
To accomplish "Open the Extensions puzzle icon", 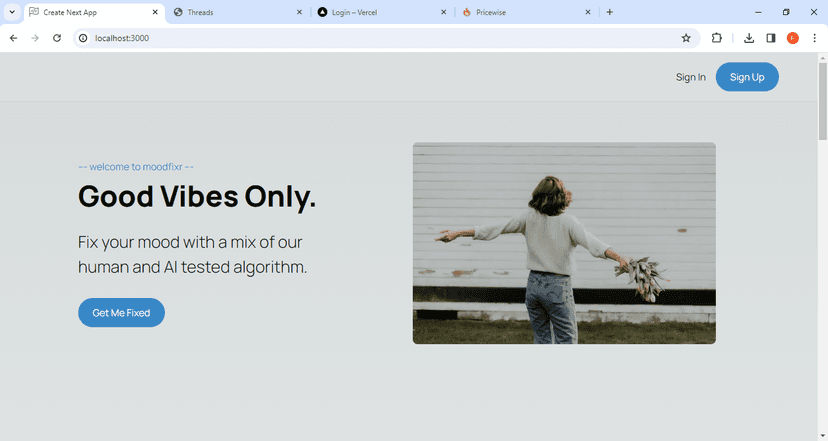I will pyautogui.click(x=717, y=38).
